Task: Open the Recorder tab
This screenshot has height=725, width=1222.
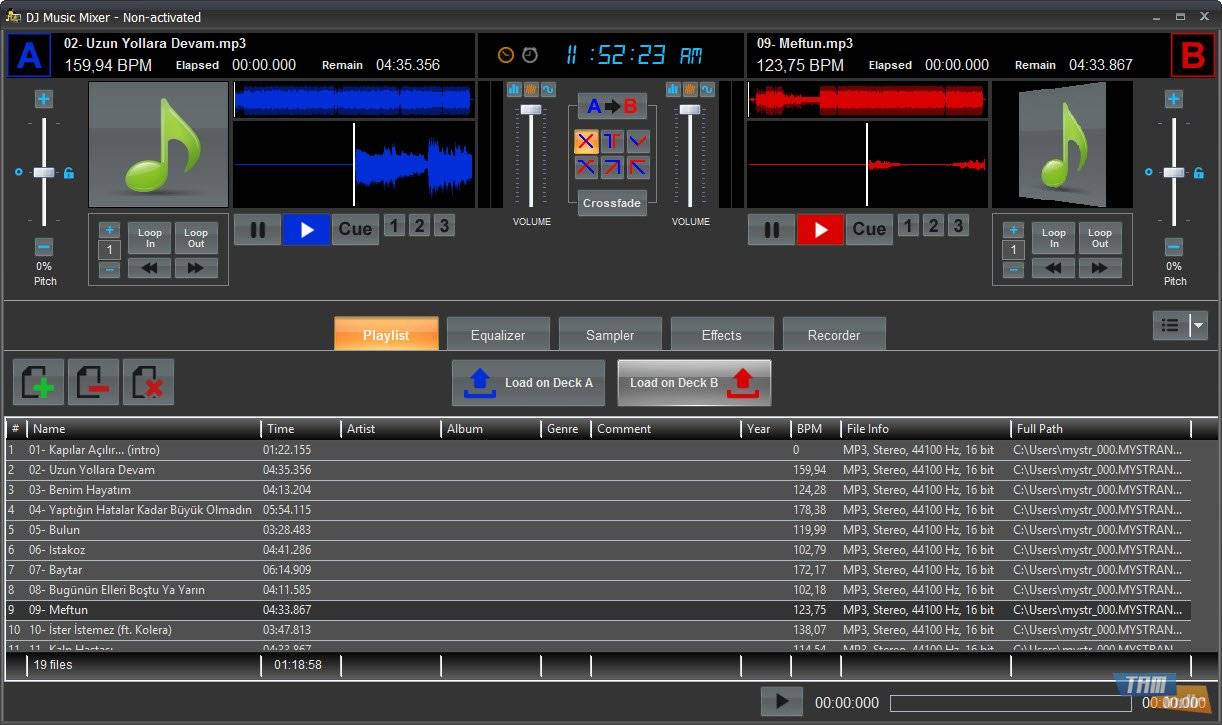Action: [x=834, y=335]
